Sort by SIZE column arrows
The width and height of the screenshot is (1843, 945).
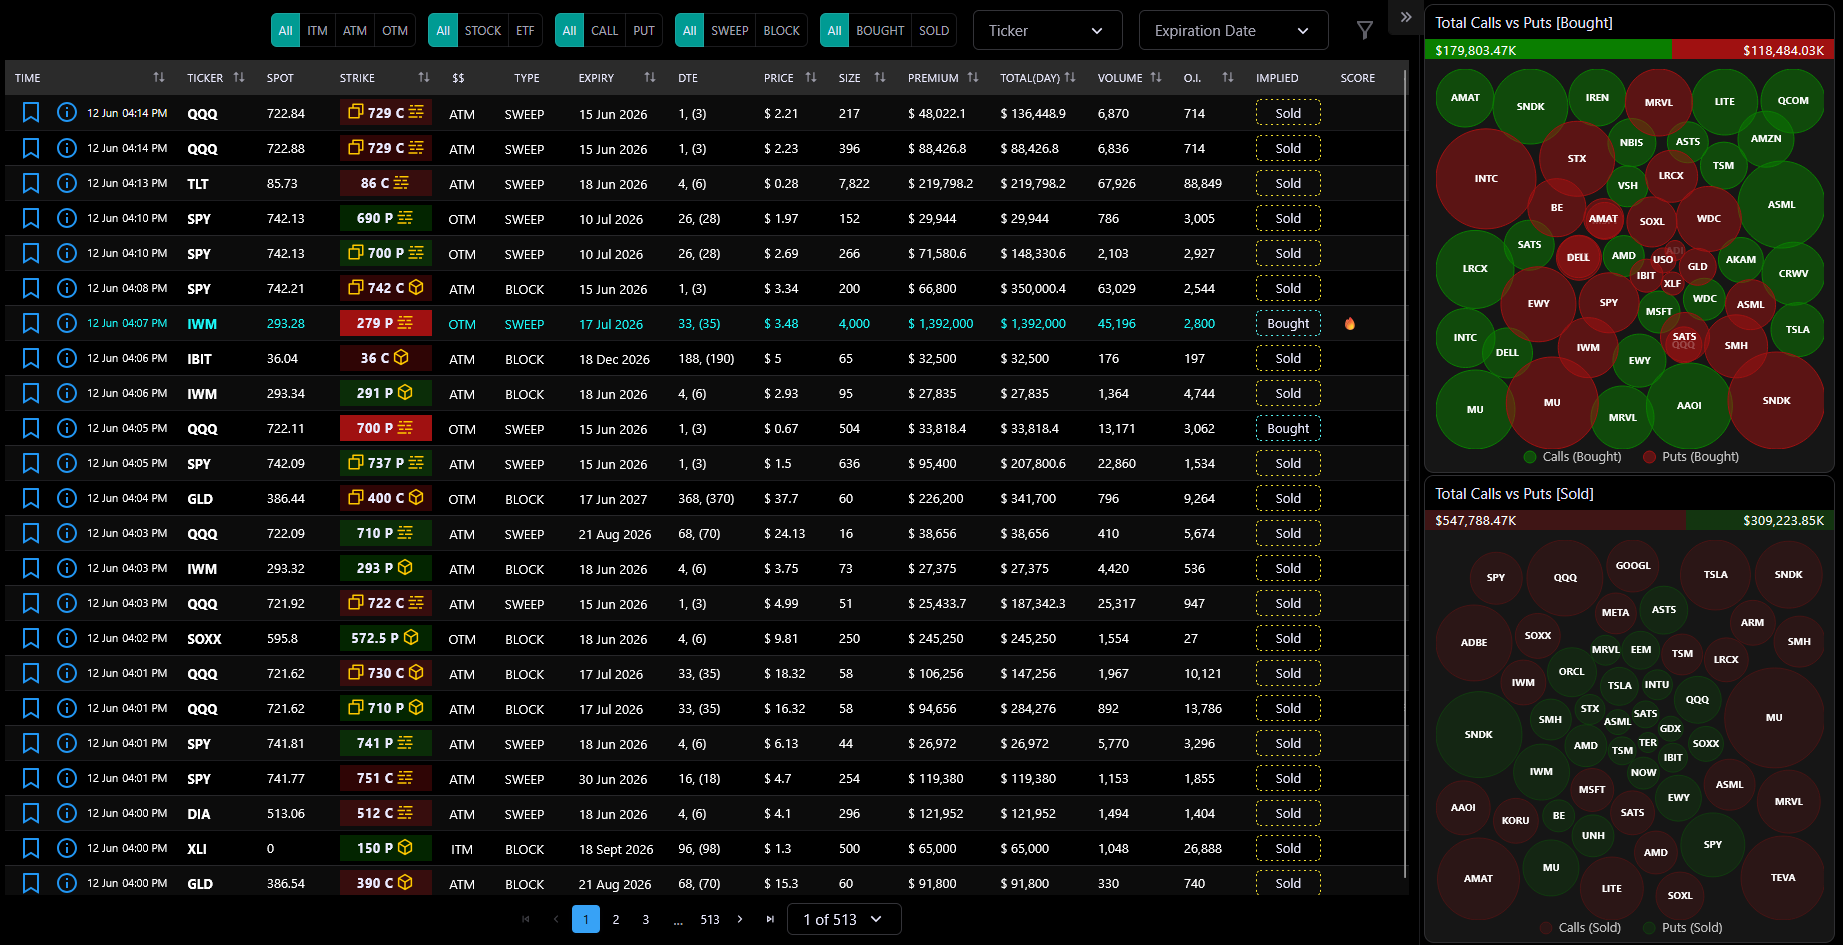pos(880,77)
